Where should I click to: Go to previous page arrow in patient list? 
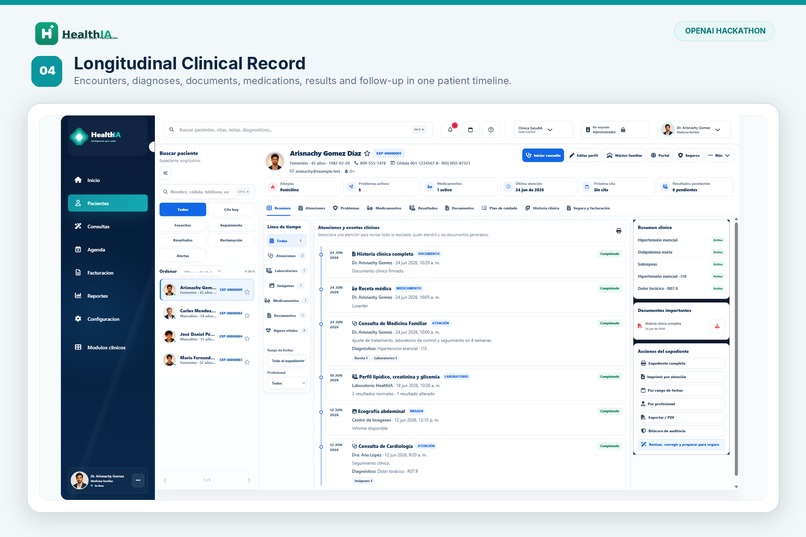pyautogui.click(x=165, y=480)
